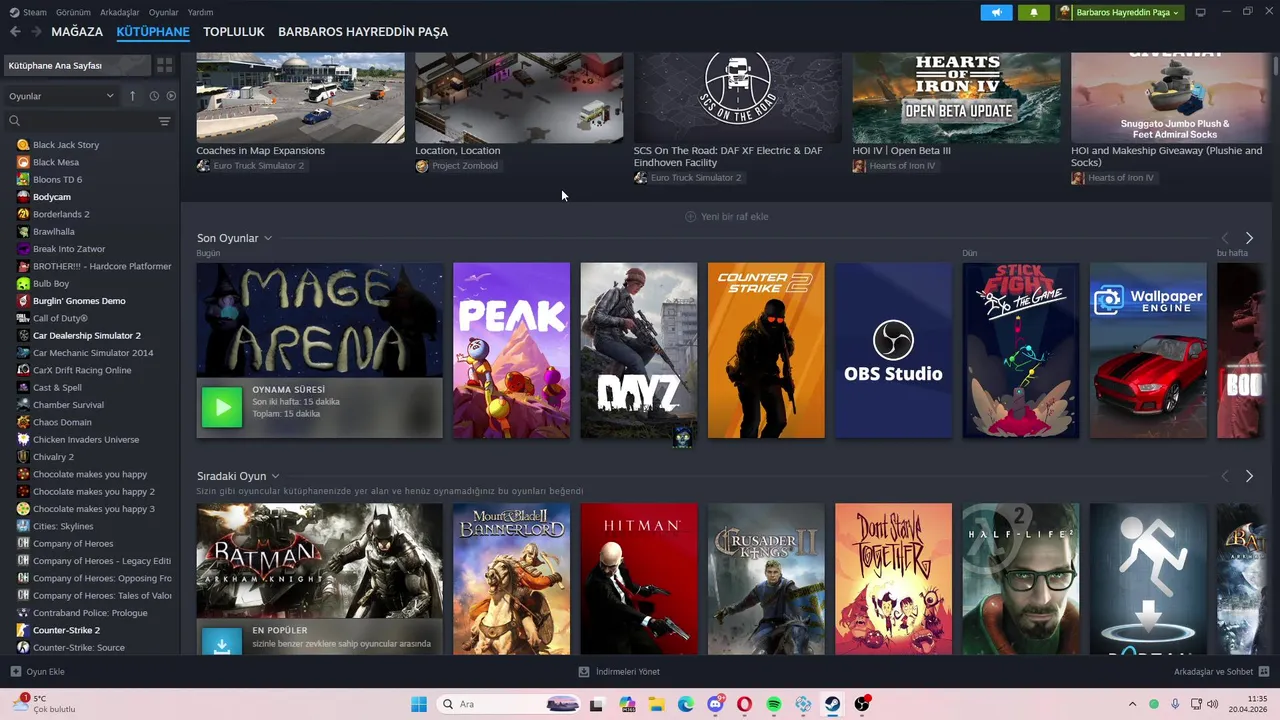Open the Crusader Kings II cover
Viewport: 1280px width, 720px height.
(x=766, y=579)
